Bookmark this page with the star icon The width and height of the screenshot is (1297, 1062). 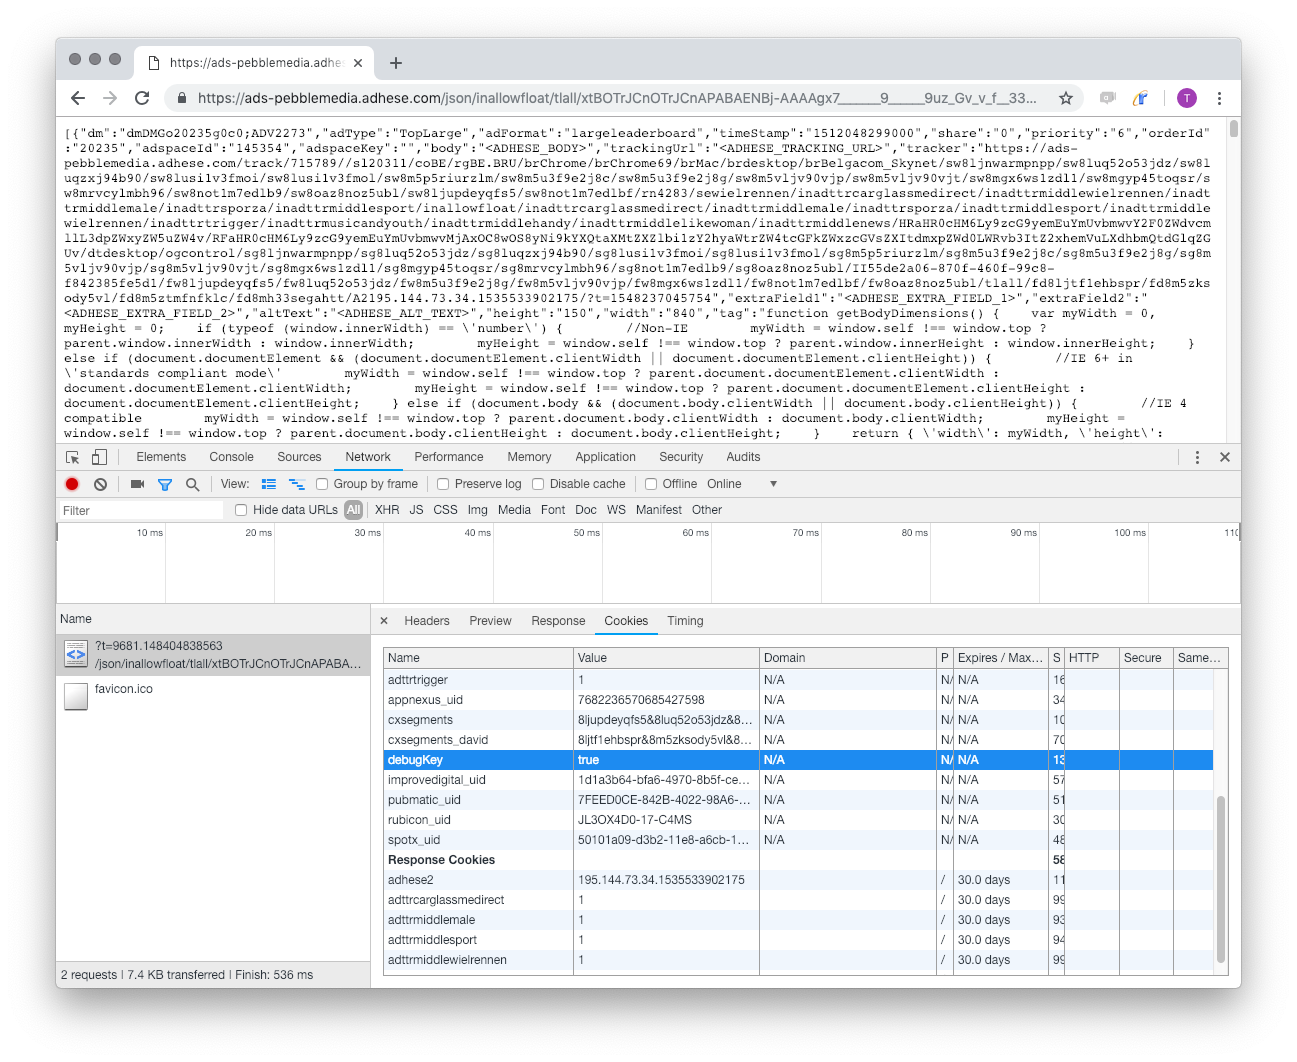(x=1066, y=98)
